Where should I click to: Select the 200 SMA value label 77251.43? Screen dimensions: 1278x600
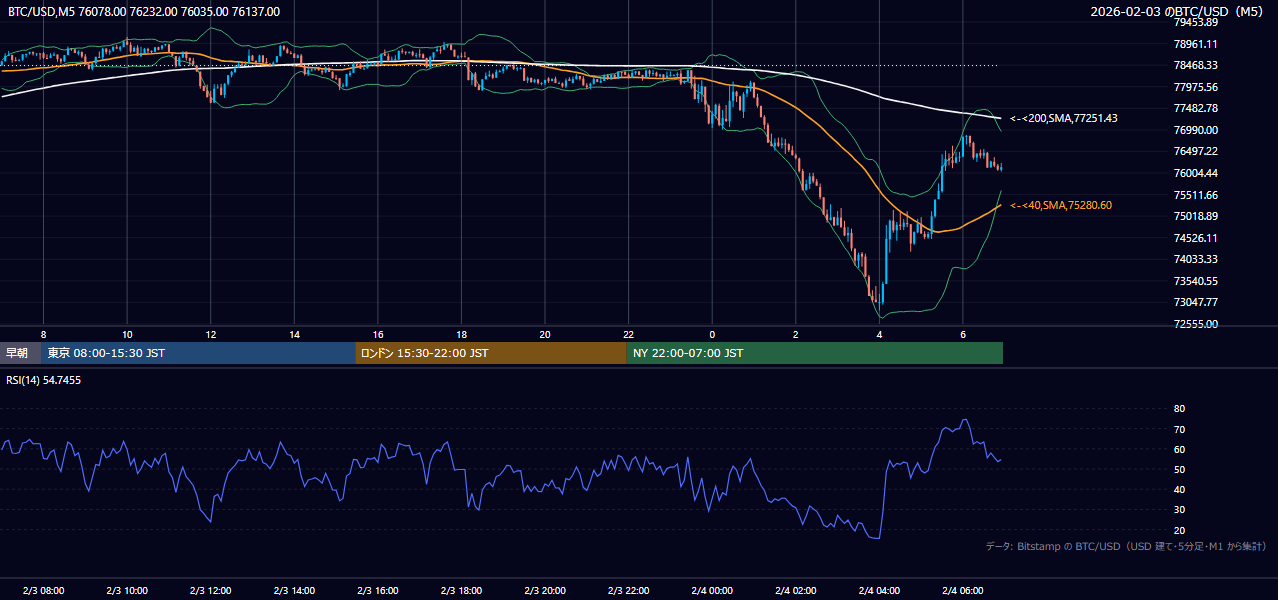pos(1095,118)
